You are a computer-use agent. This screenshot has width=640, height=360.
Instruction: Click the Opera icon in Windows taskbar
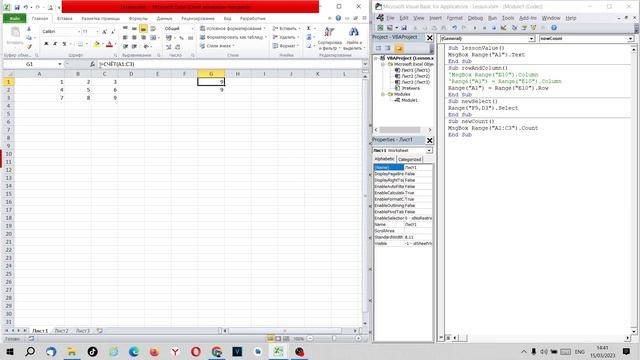(196, 351)
